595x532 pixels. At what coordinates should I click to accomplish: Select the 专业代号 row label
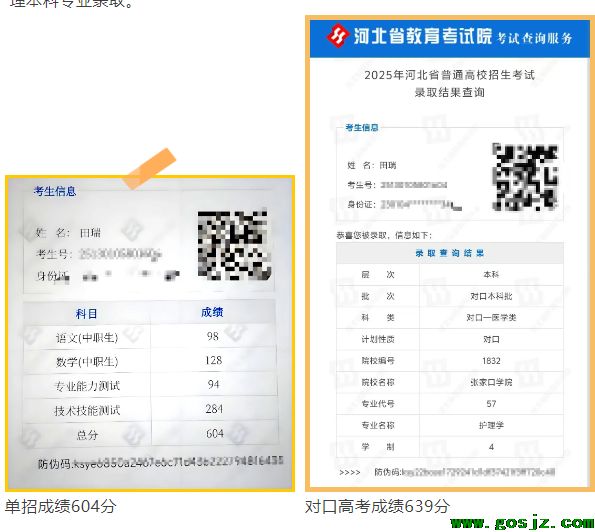tap(378, 404)
